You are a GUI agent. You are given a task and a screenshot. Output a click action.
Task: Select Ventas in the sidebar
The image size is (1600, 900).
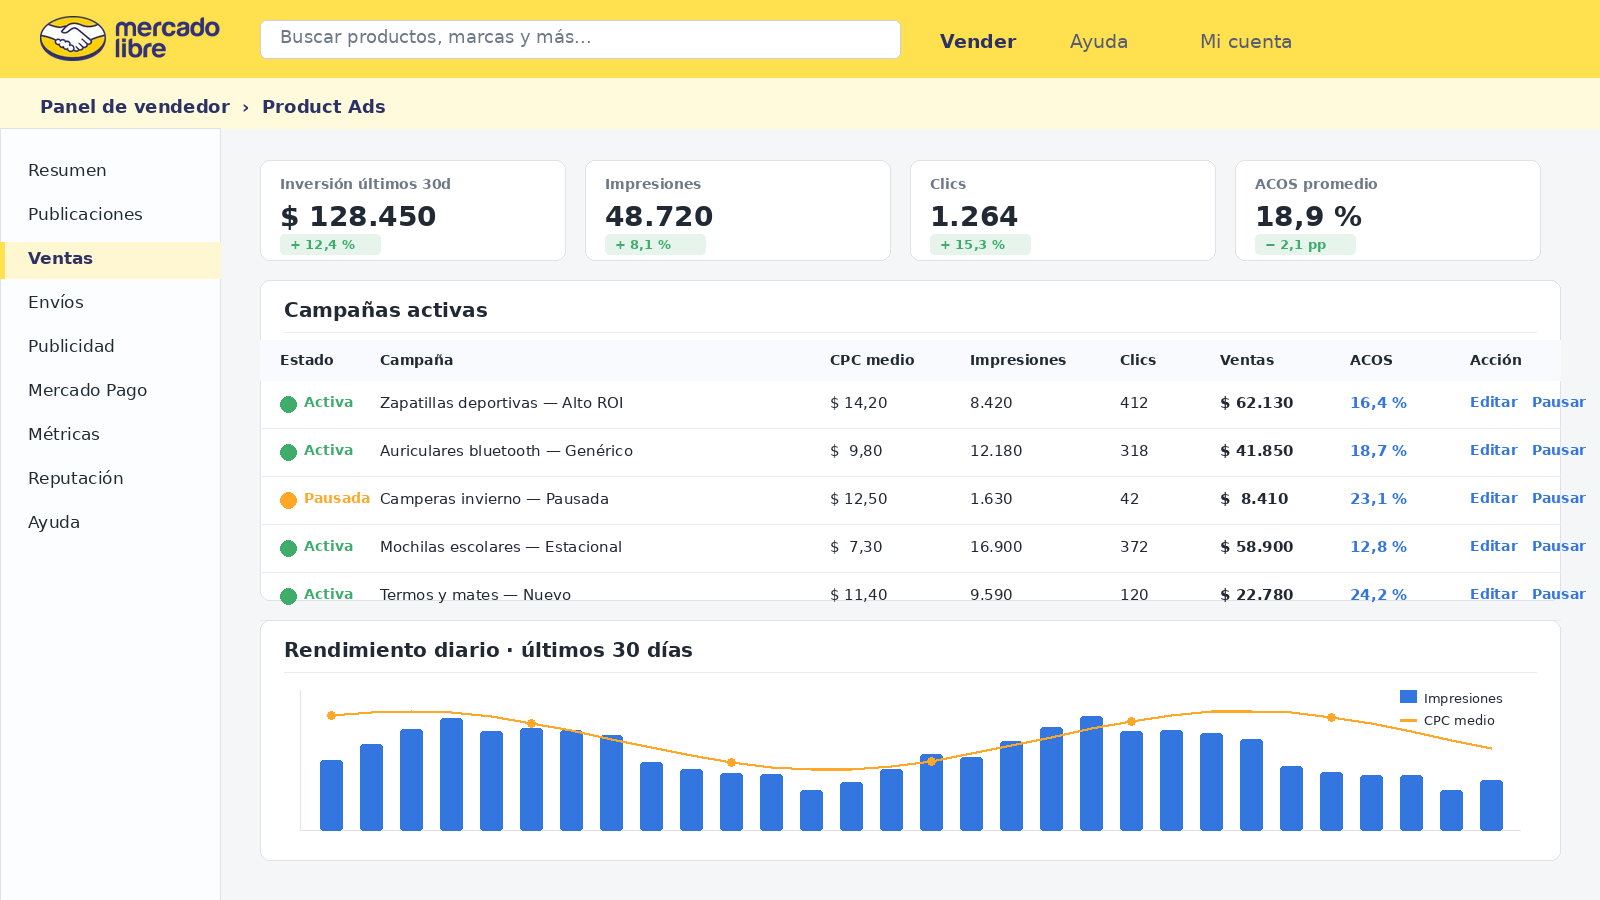[x=110, y=258]
